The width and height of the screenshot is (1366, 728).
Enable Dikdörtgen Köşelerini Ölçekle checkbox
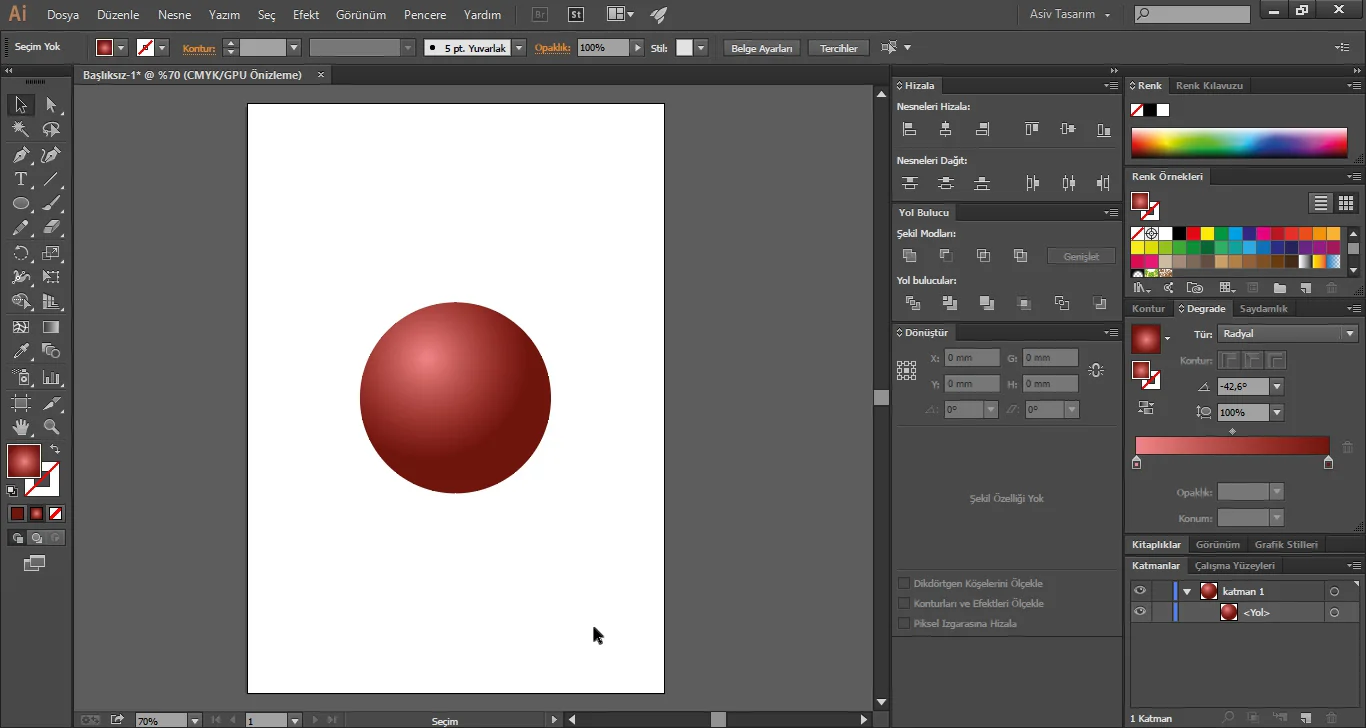904,584
